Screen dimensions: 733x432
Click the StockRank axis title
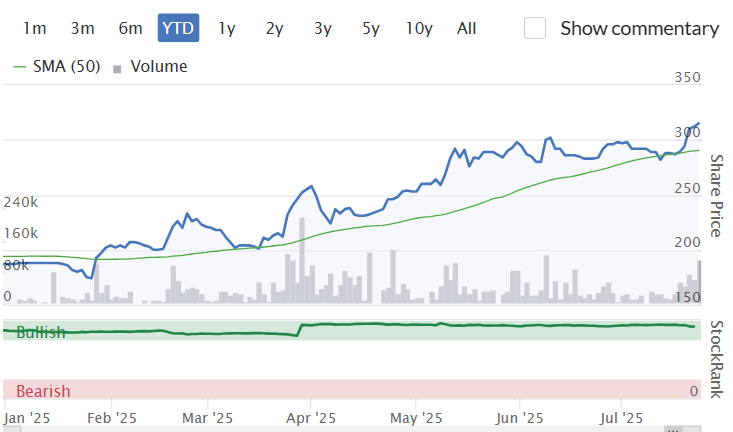717,359
